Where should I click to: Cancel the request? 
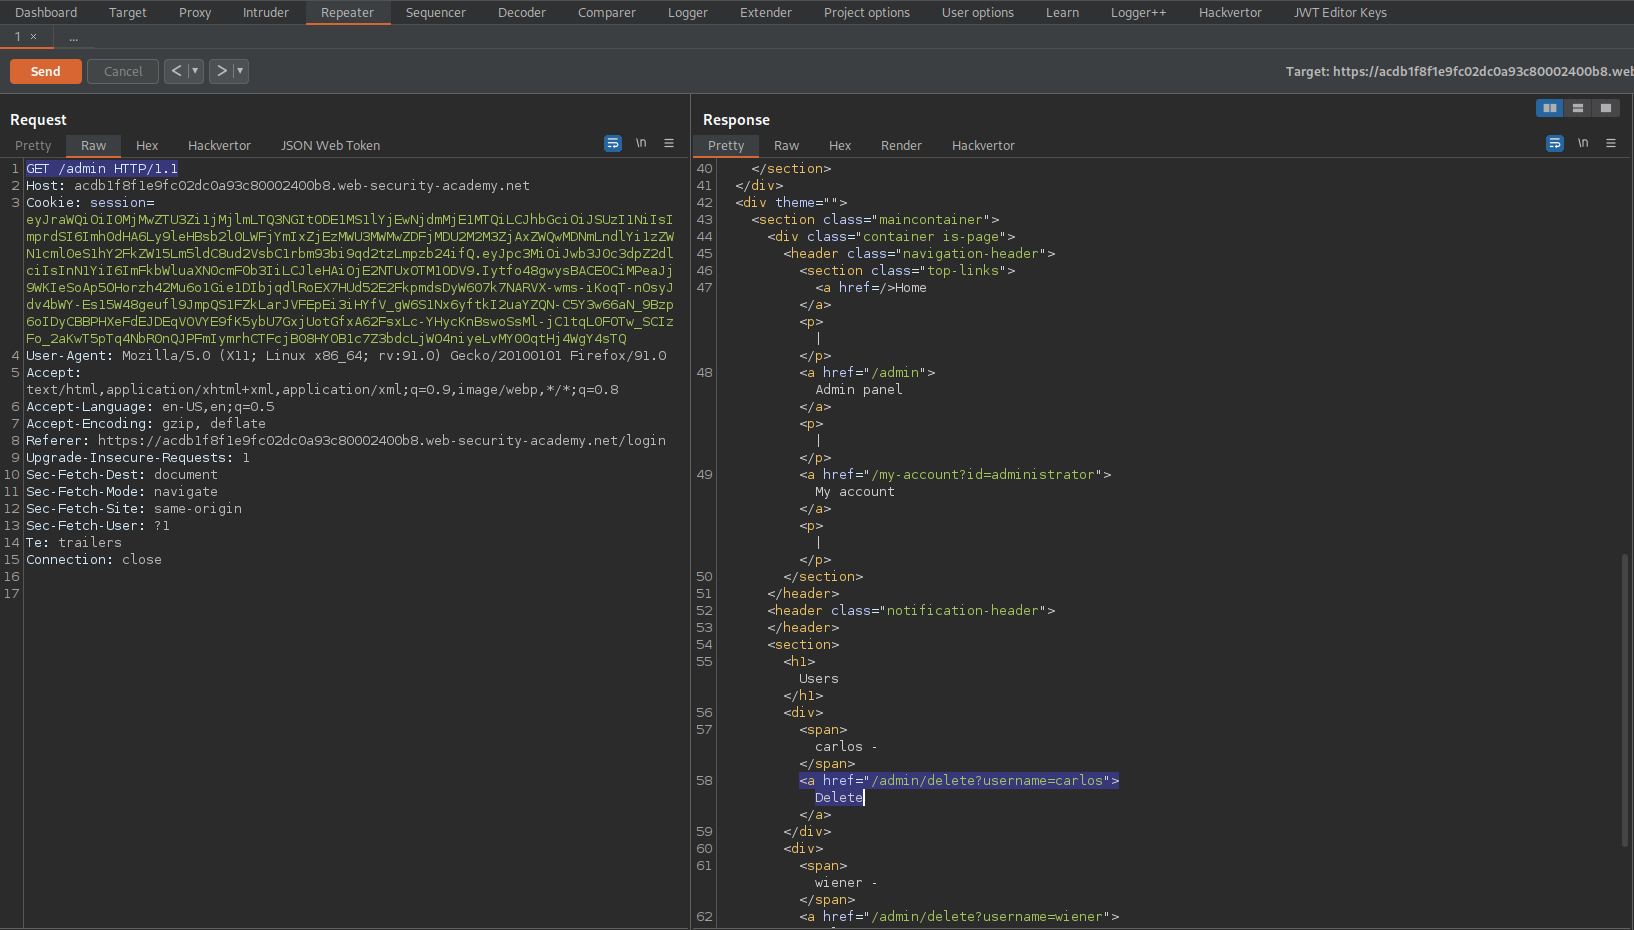point(123,71)
